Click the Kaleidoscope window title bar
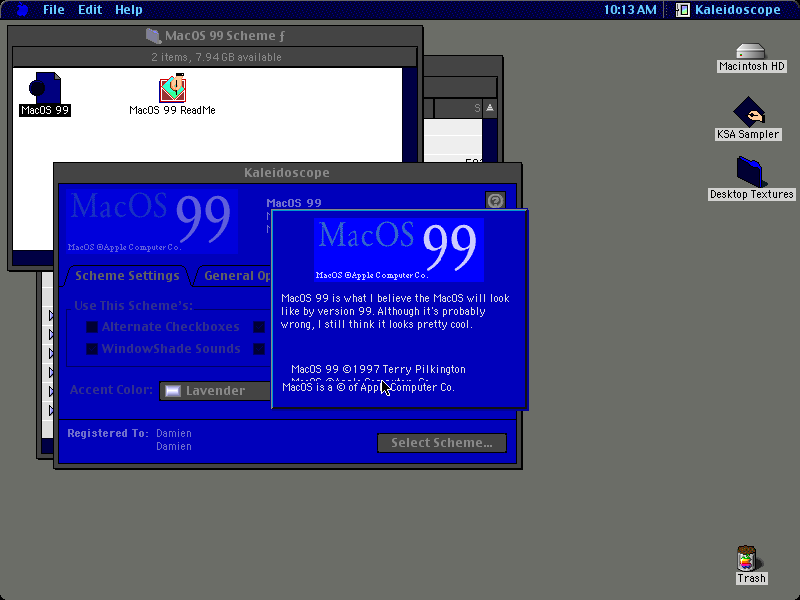800x600 pixels. coord(287,172)
